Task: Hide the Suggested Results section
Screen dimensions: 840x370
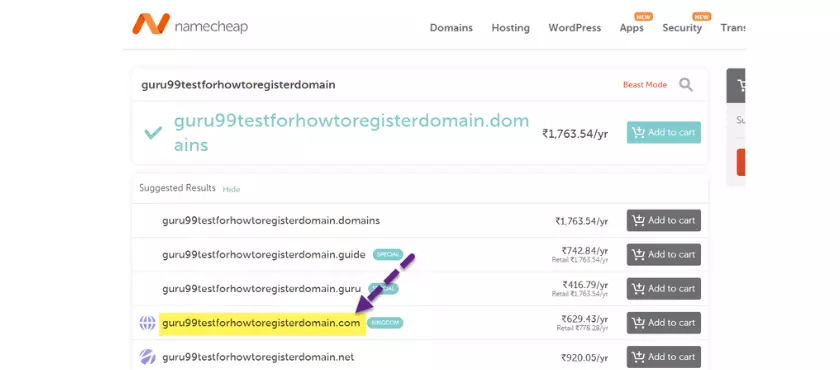Action: (231, 189)
